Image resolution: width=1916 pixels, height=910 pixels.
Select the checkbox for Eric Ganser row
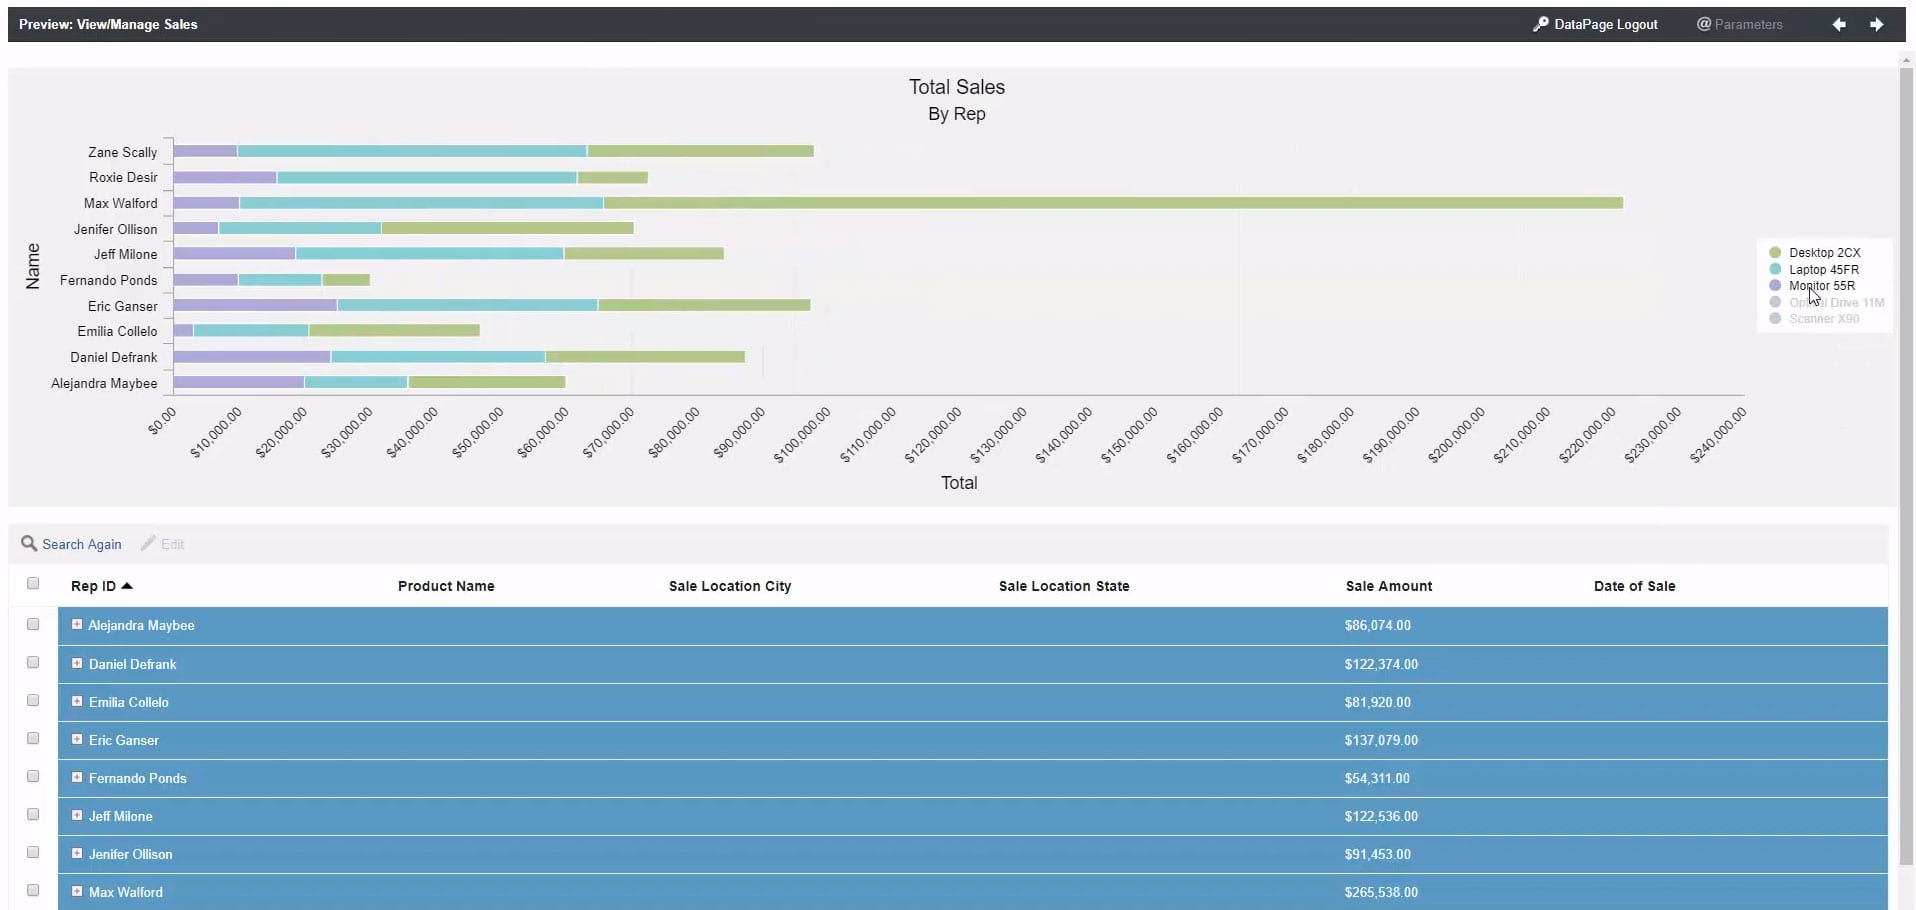33,739
